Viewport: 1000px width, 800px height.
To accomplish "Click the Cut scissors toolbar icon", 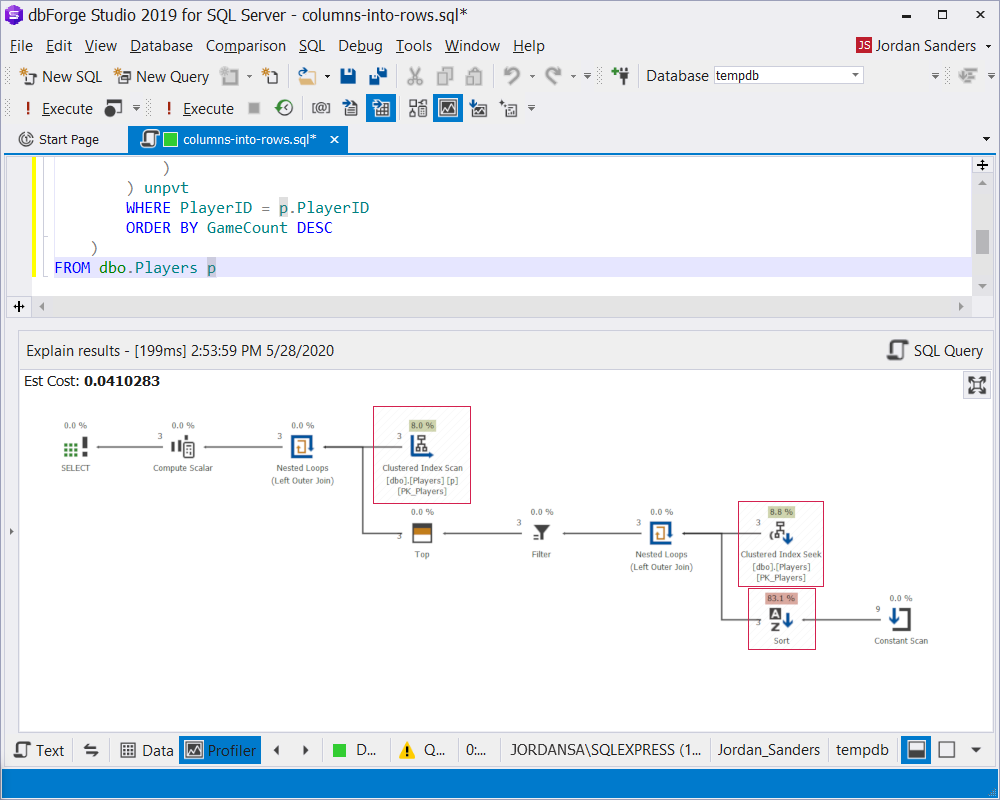I will (x=415, y=76).
